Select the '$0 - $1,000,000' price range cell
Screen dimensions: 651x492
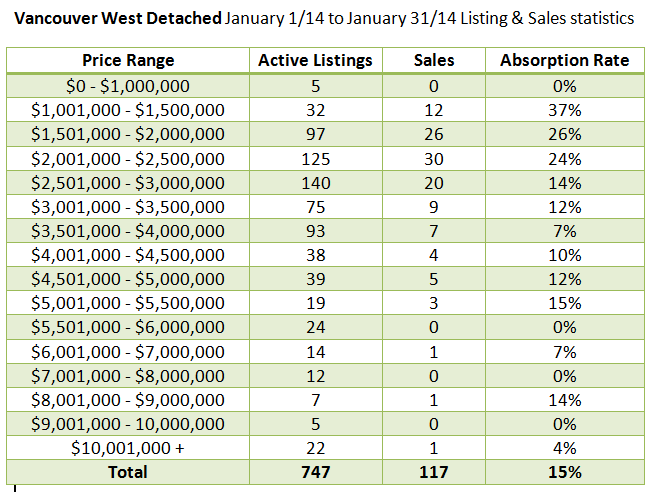pyautogui.click(x=128, y=86)
